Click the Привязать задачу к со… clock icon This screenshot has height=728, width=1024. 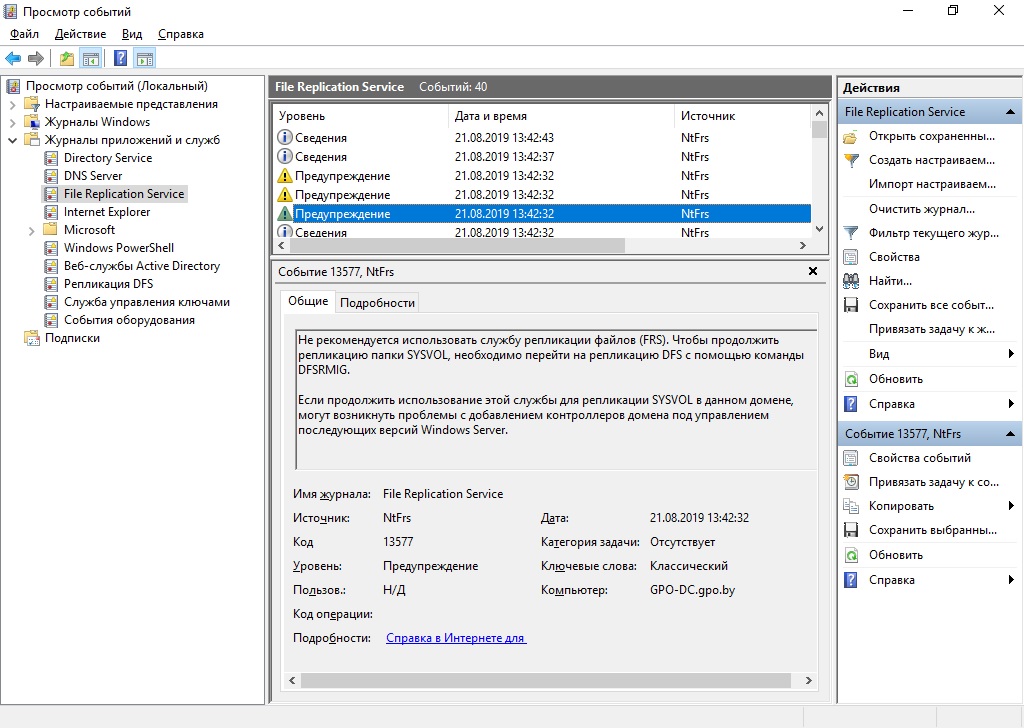tap(850, 482)
